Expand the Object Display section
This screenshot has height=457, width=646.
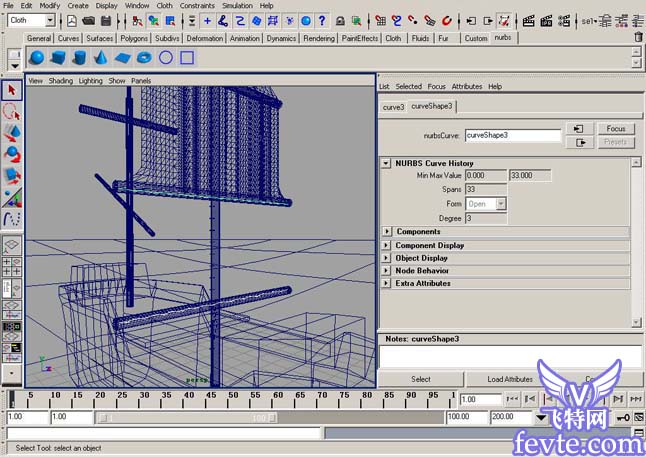pyautogui.click(x=386, y=258)
